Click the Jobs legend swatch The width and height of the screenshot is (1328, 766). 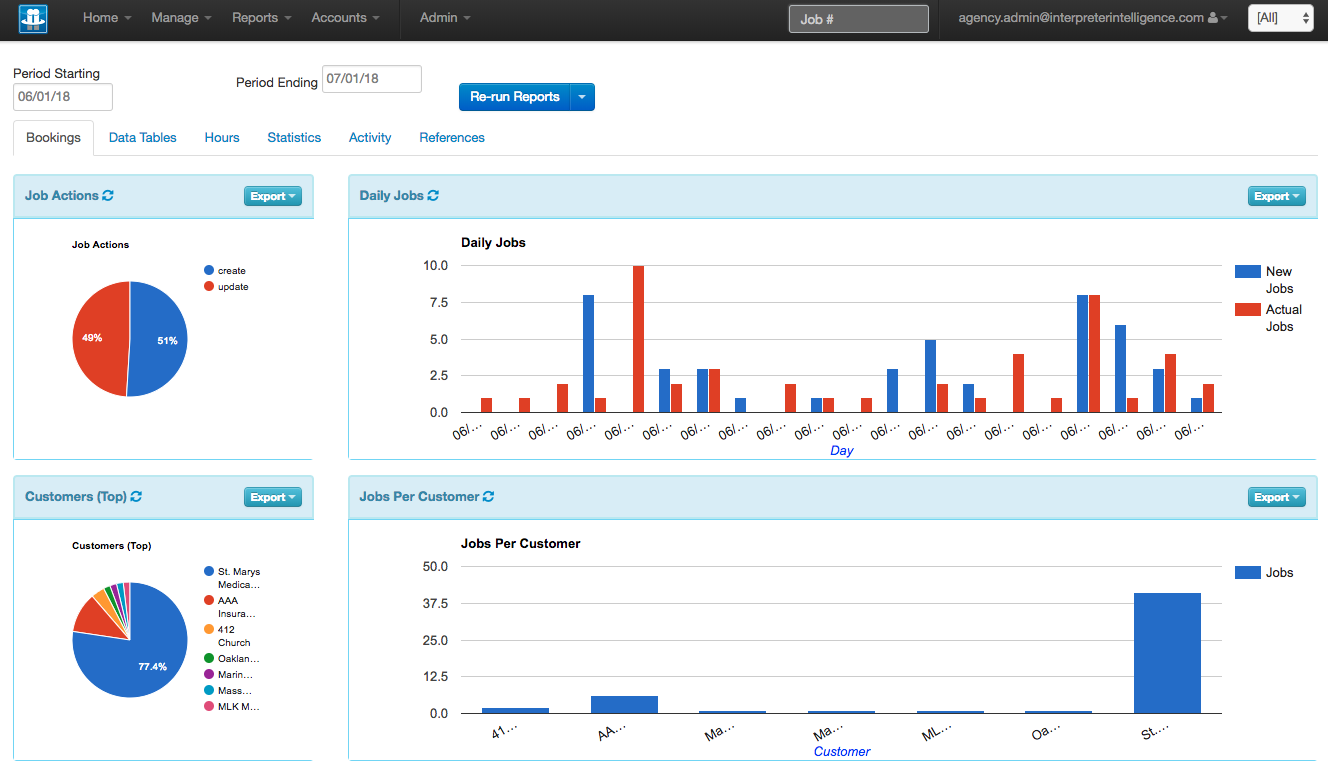pyautogui.click(x=1248, y=573)
